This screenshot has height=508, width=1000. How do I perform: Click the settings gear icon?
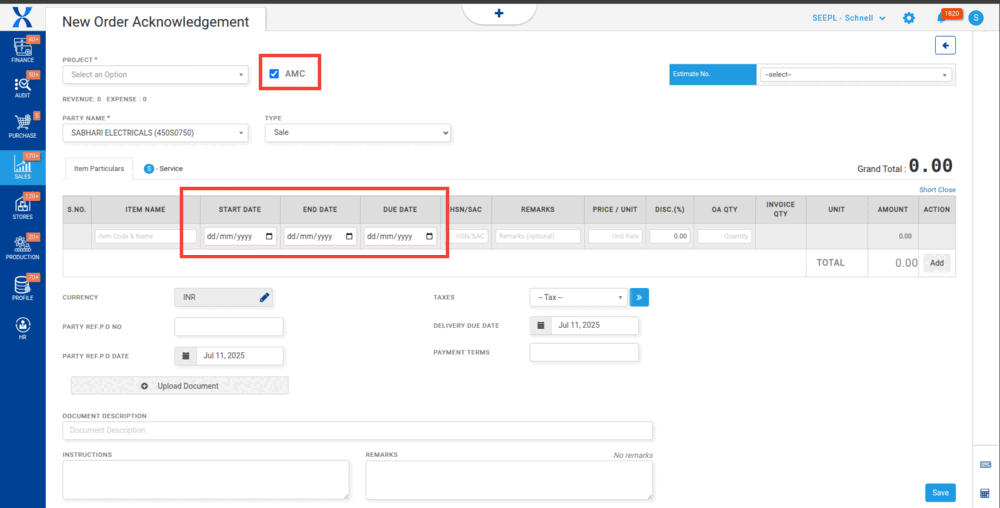pyautogui.click(x=908, y=18)
